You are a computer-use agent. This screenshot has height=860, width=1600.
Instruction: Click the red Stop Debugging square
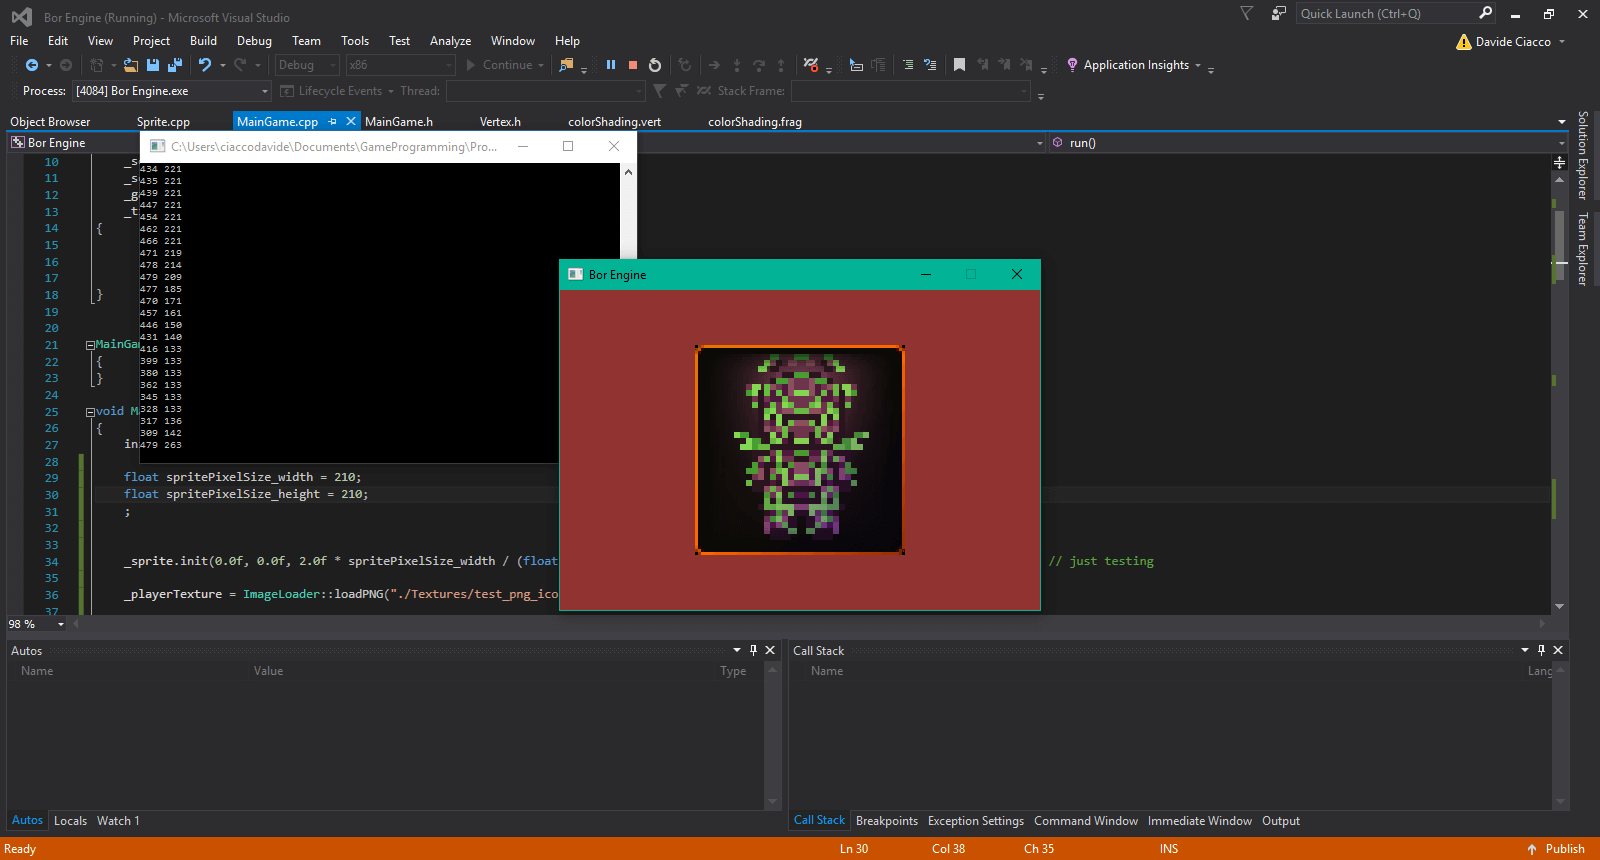coord(633,65)
